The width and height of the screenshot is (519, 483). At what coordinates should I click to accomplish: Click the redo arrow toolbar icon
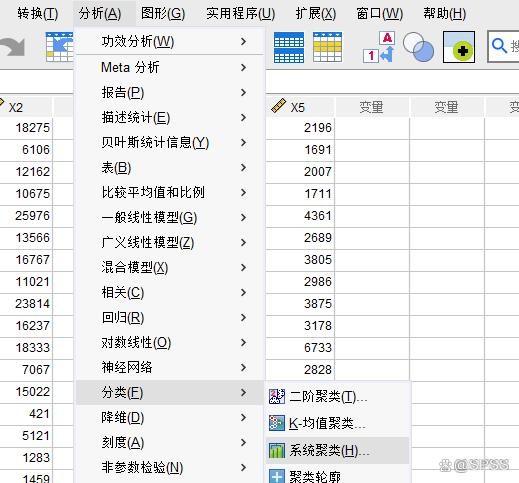[13, 47]
